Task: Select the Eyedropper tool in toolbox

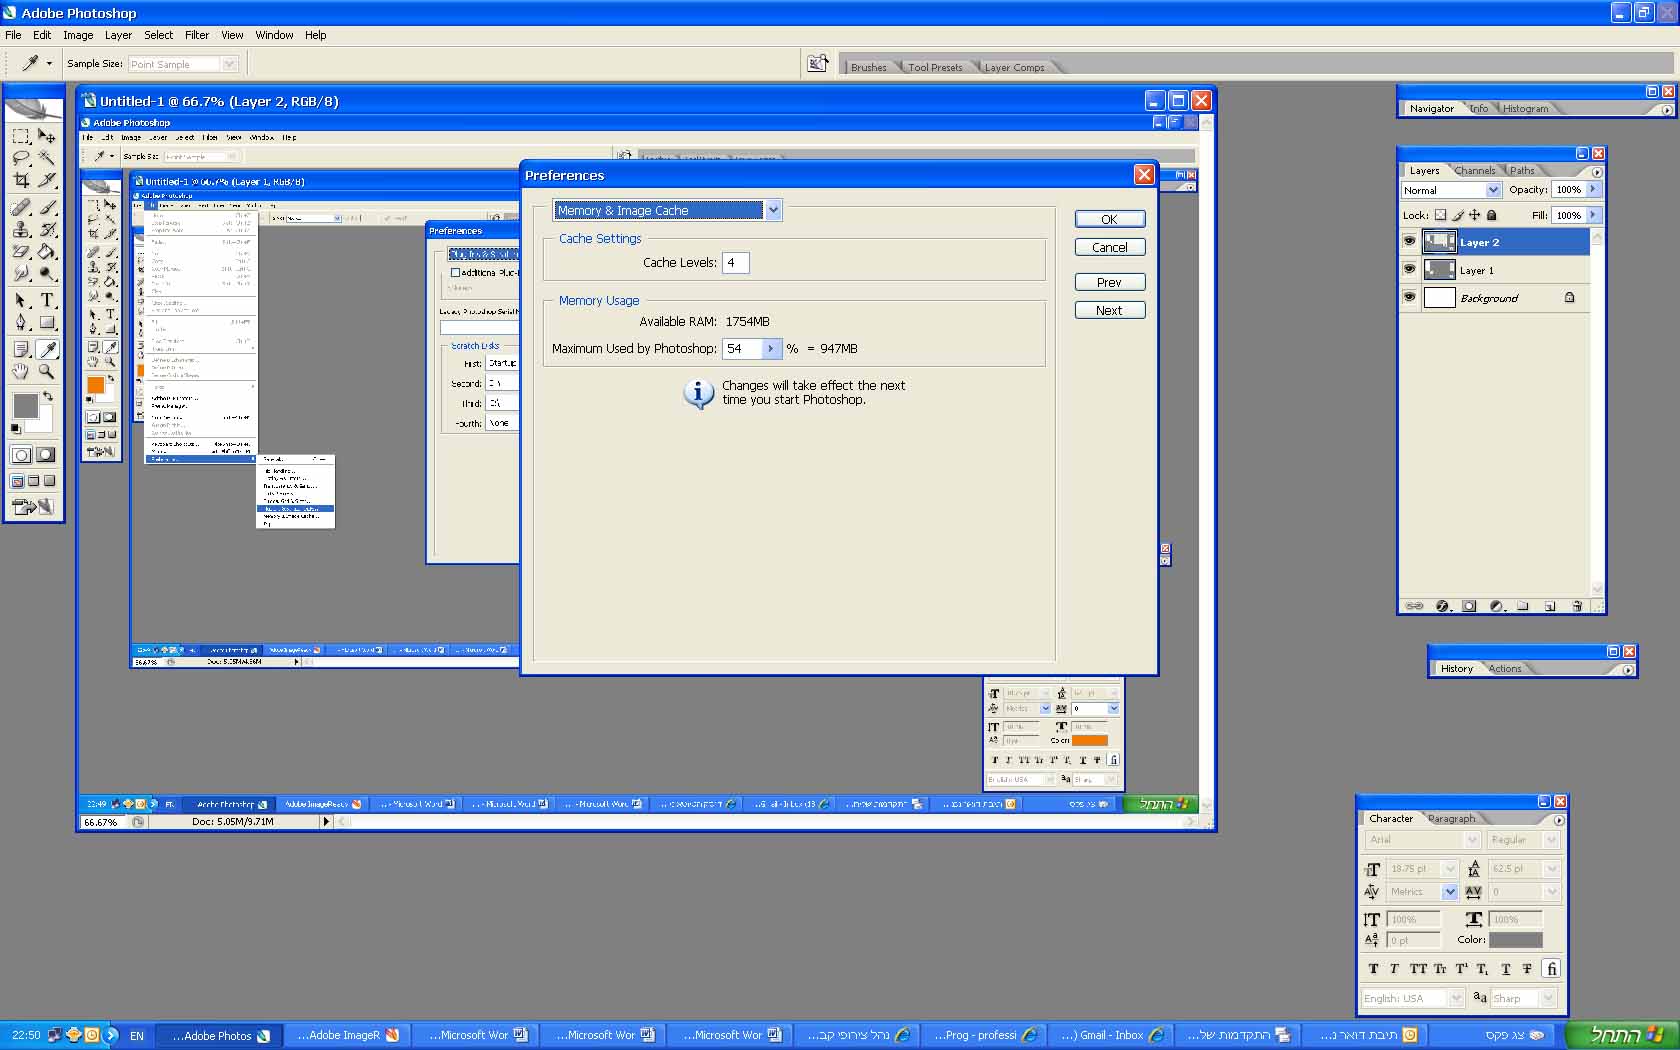Action: pos(47,349)
